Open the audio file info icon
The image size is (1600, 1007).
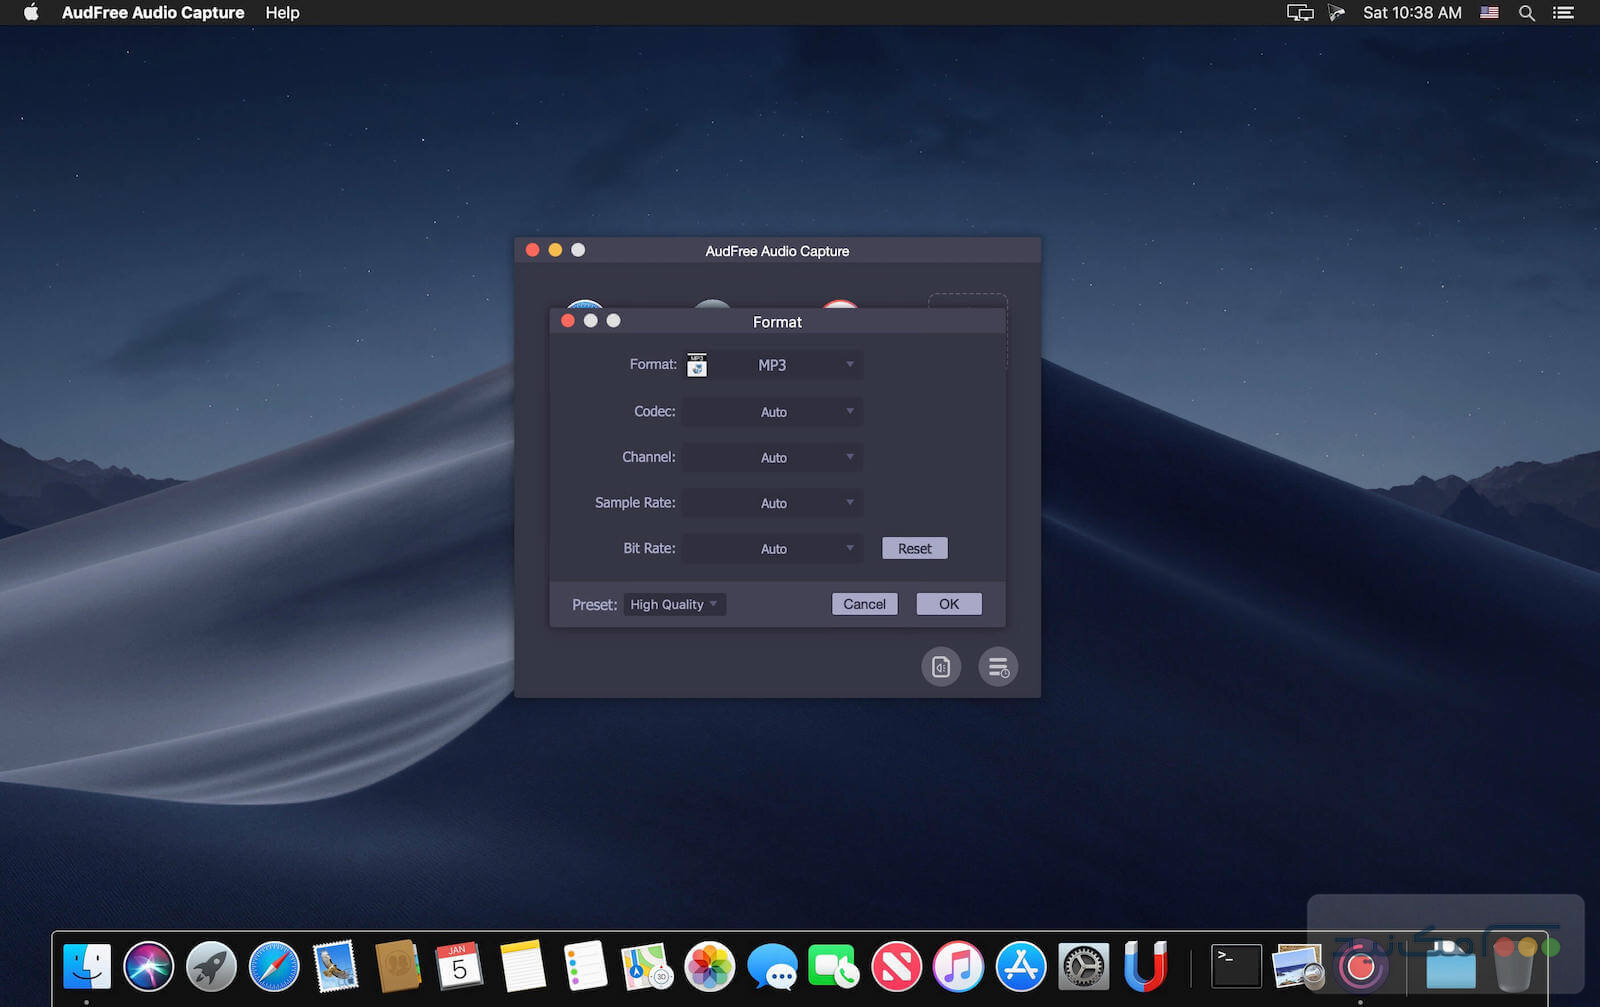[x=940, y=667]
